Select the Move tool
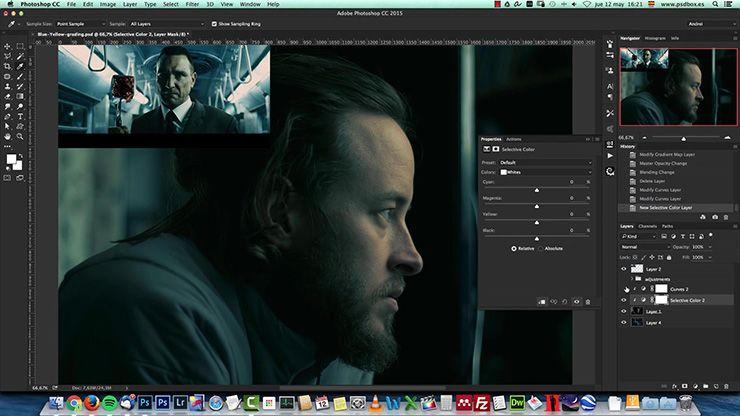The image size is (740, 416). pos(7,45)
